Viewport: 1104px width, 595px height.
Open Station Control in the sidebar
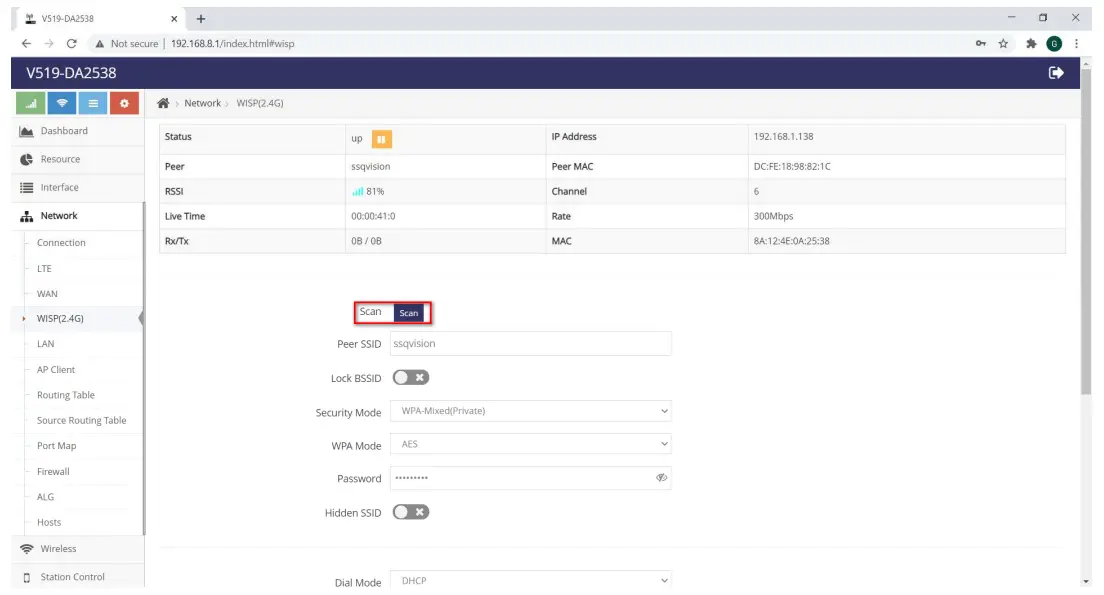click(x=77, y=577)
